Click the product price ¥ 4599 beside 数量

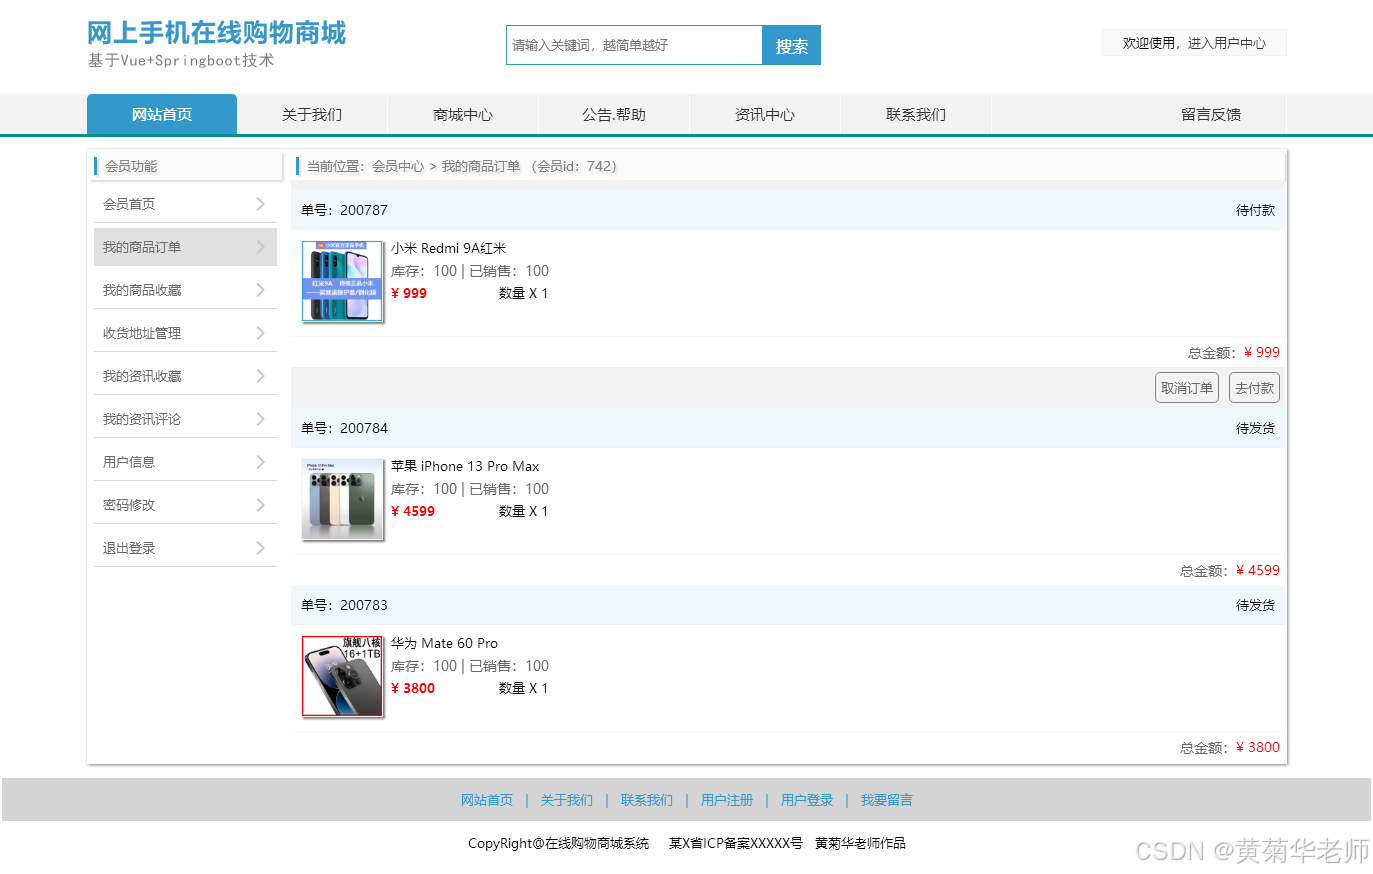pos(413,511)
